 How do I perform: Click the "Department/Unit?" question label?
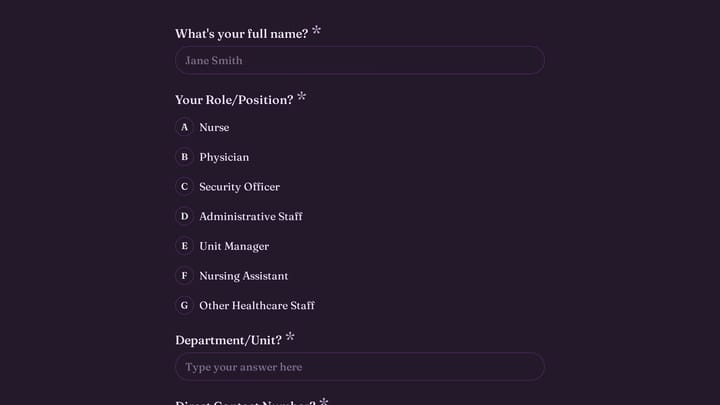coord(228,340)
